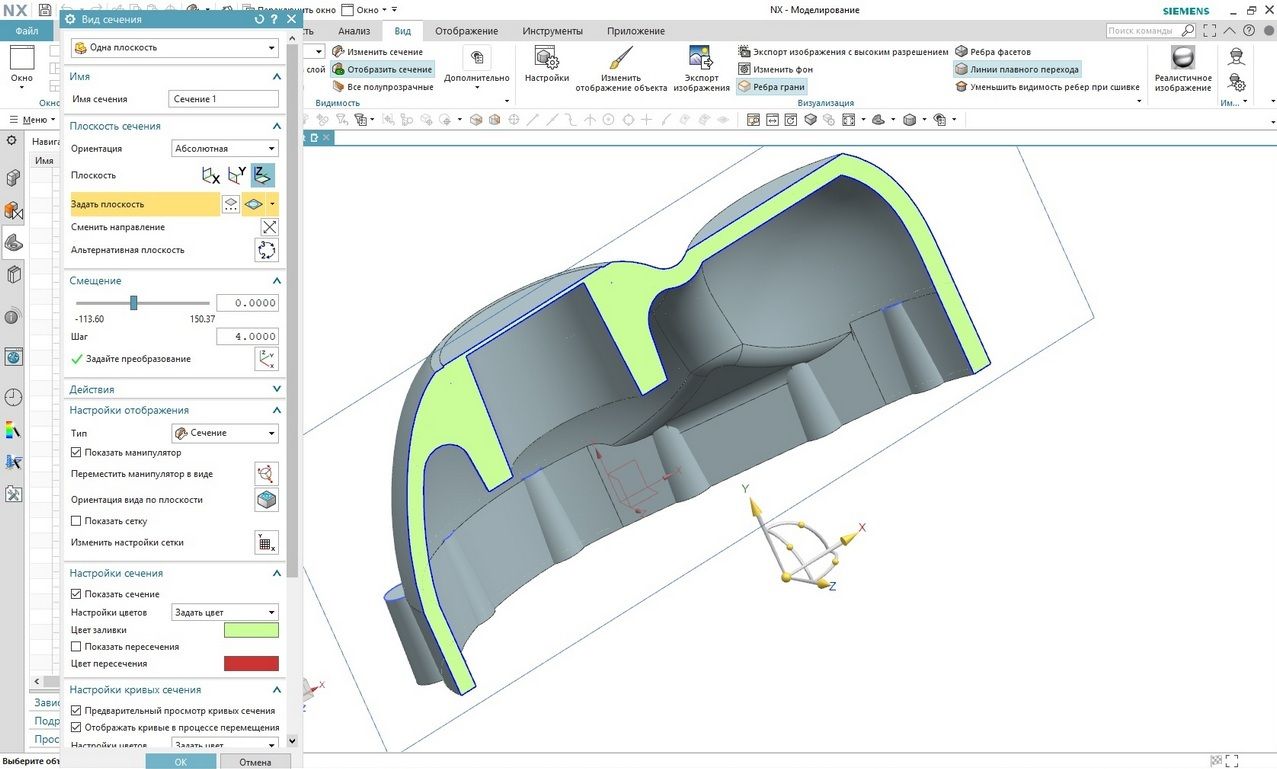Image resolution: width=1277 pixels, height=769 pixels.
Task: Open the grid settings (Изменить настройки сетки) icon
Action: pos(266,543)
